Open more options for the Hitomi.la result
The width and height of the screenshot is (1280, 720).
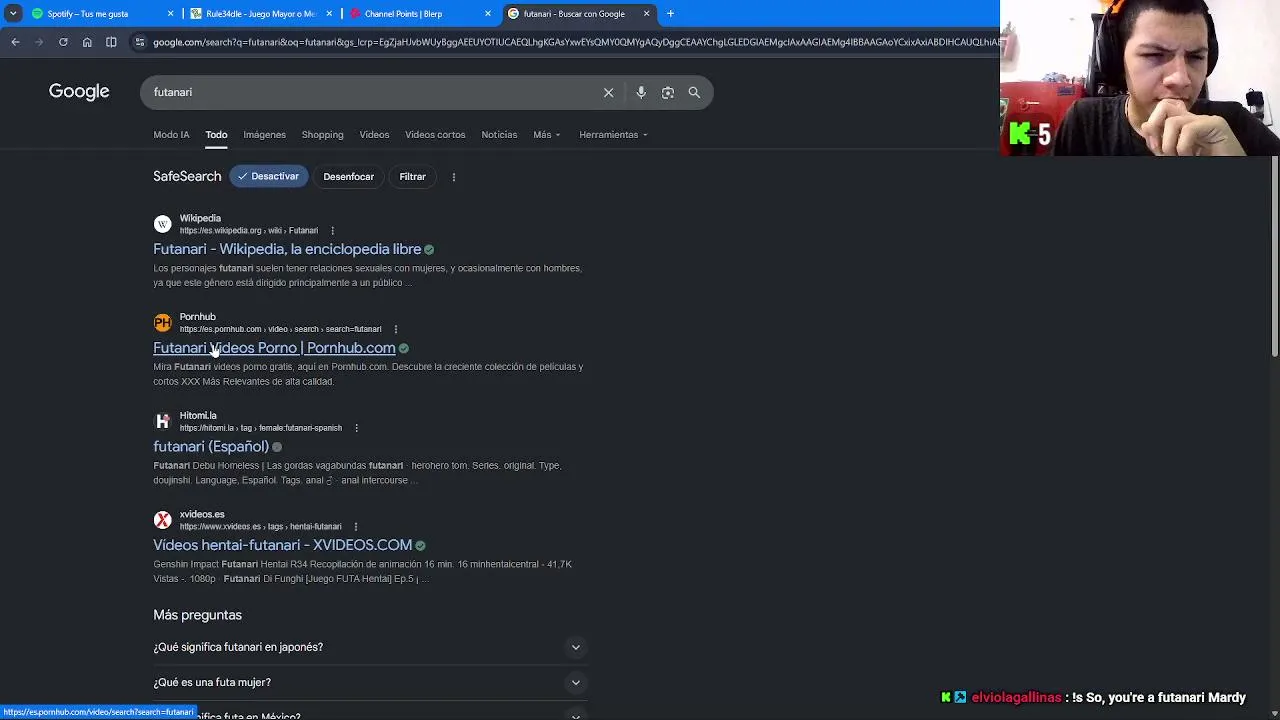356,428
